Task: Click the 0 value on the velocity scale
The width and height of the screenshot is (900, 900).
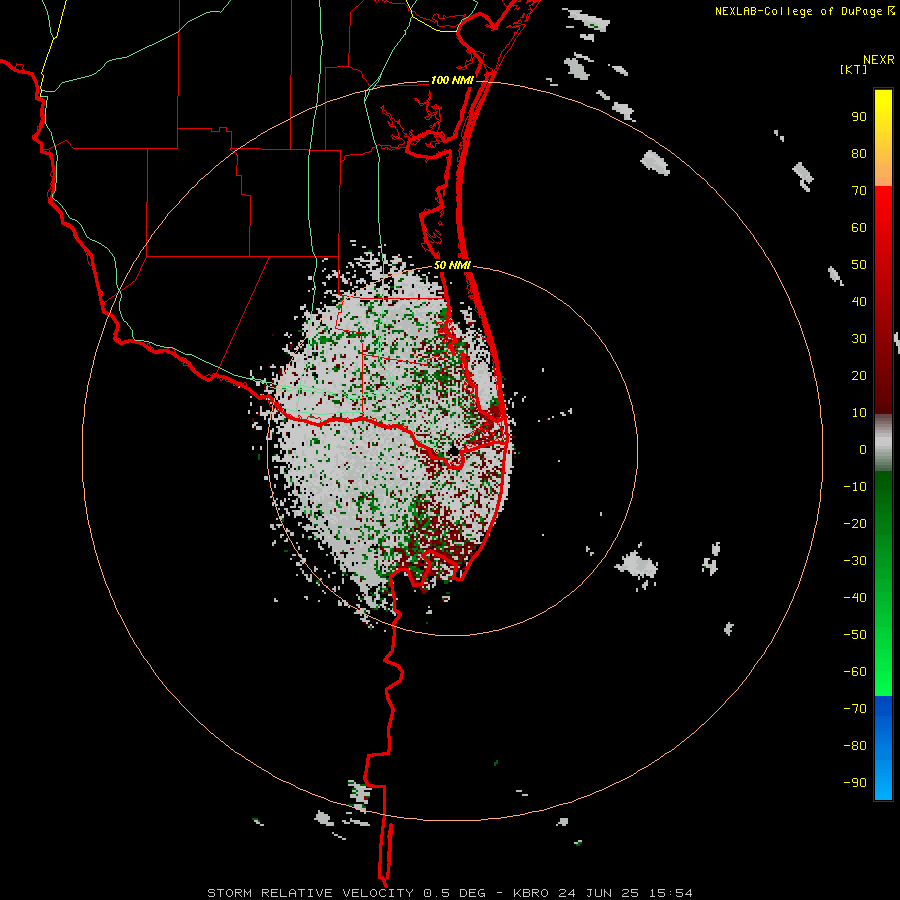Action: tap(863, 450)
